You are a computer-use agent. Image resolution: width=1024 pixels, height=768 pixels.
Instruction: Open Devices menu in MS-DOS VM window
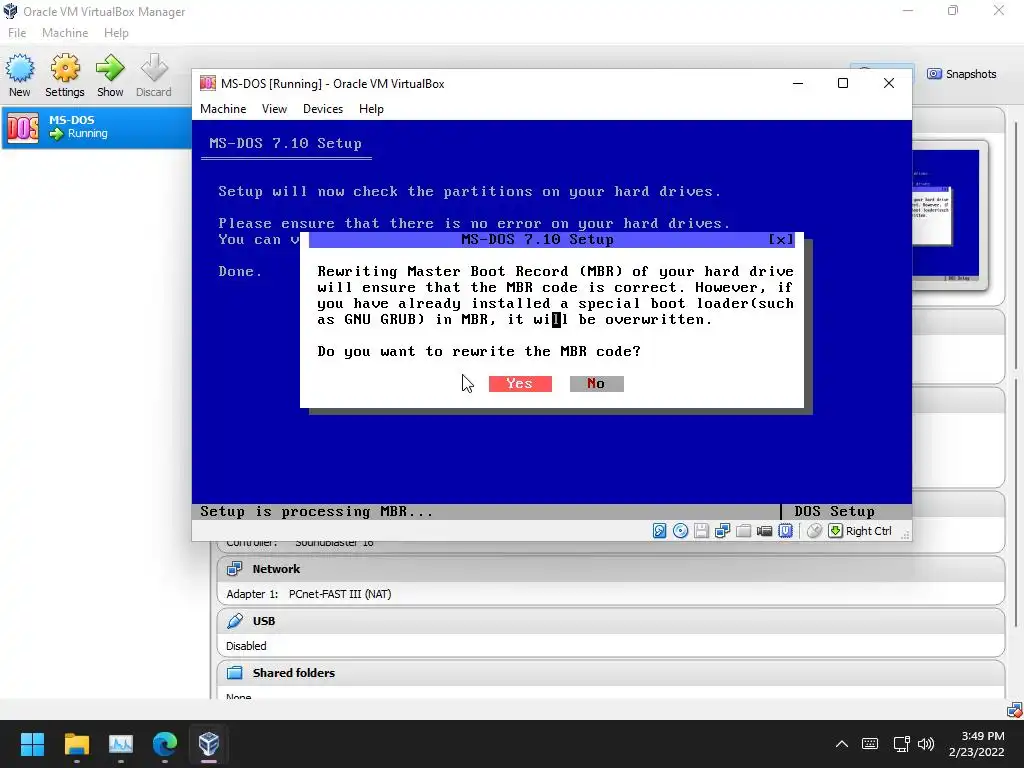click(323, 109)
